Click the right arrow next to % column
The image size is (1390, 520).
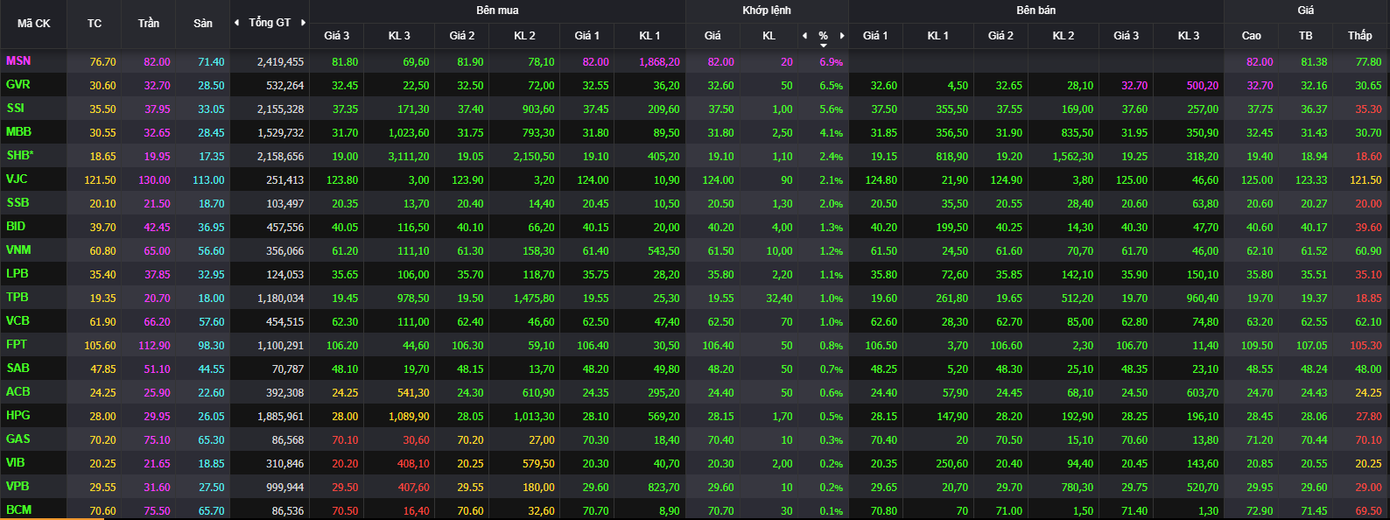pyautogui.click(x=841, y=36)
